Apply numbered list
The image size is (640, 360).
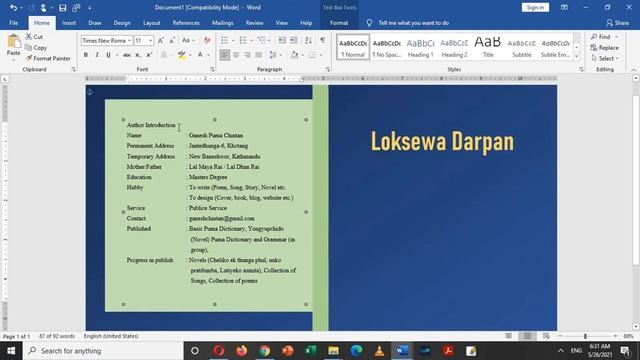click(243, 40)
